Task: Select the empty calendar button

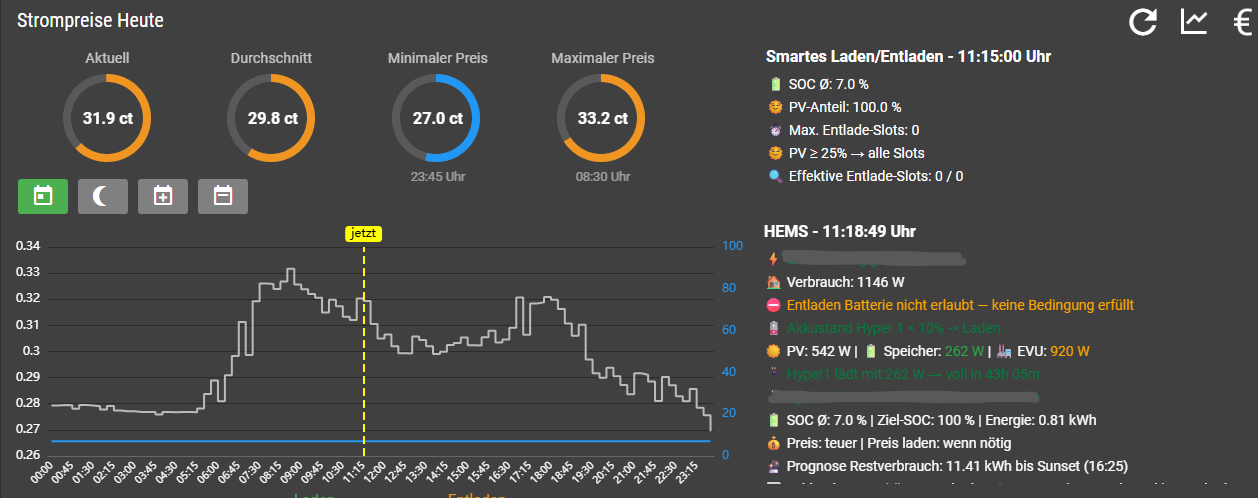Action: pos(222,196)
